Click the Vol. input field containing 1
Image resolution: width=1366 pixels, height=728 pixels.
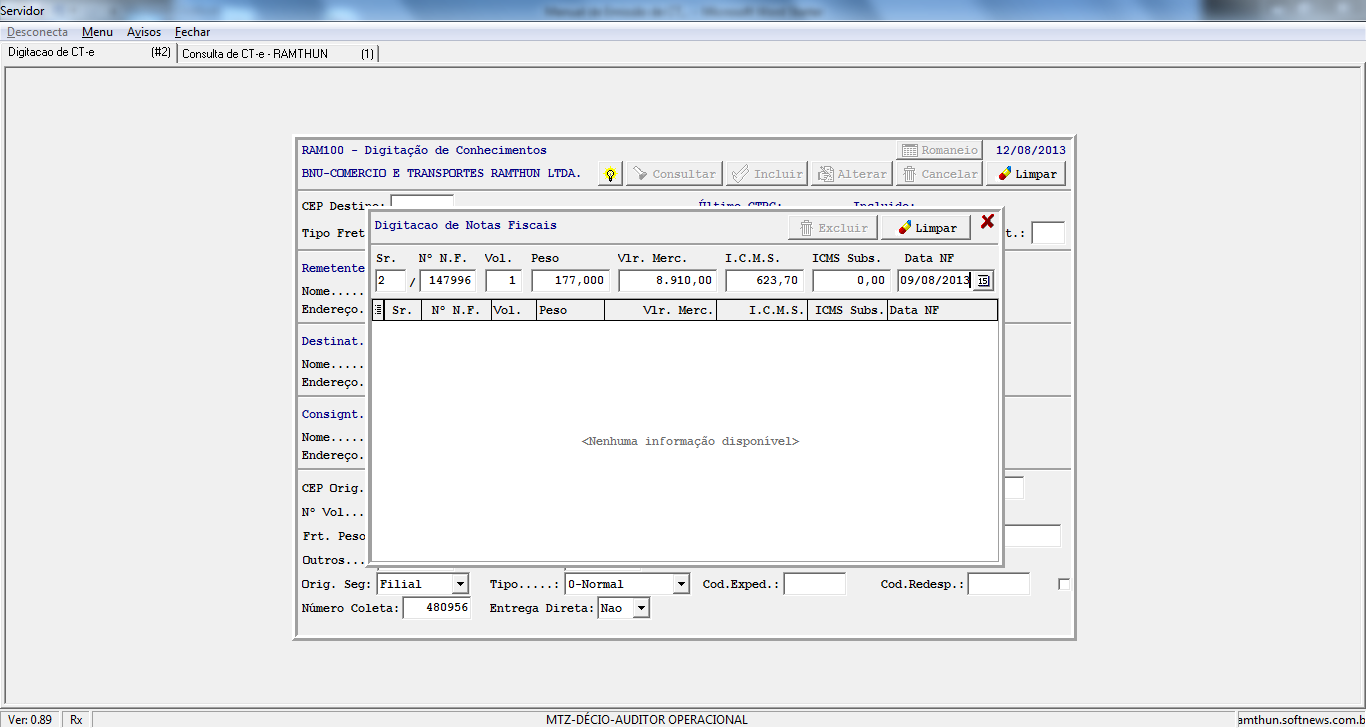[x=504, y=281]
